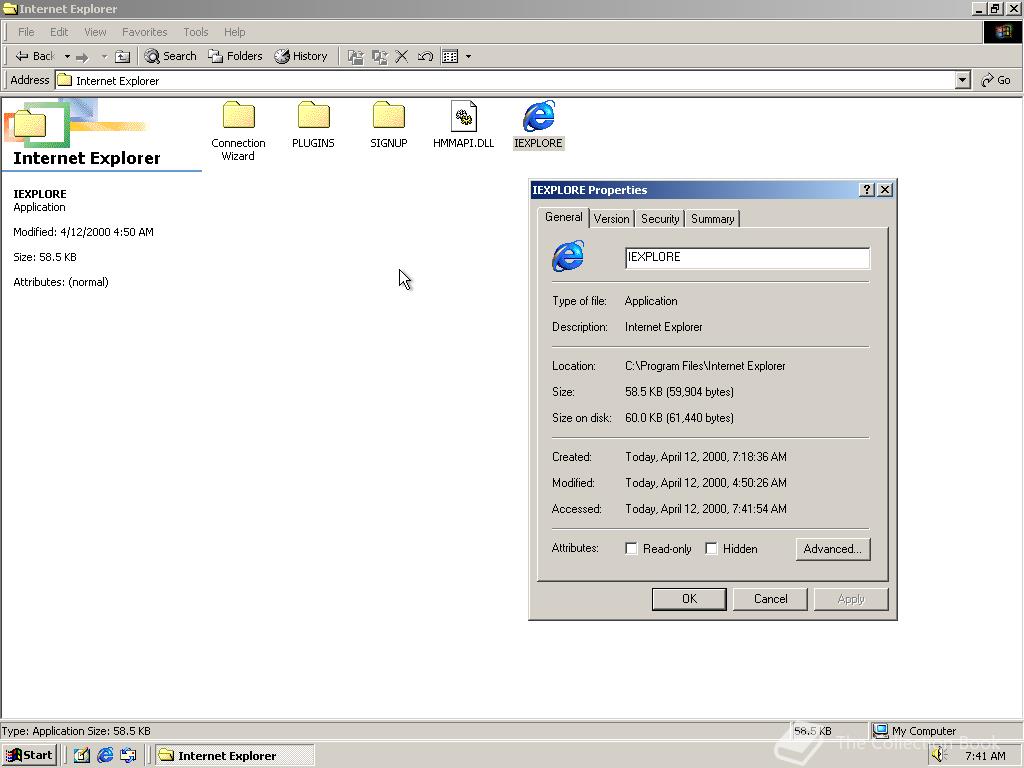Image resolution: width=1024 pixels, height=768 pixels.
Task: Click the My Computer status bar zone
Action: pyautogui.click(x=945, y=731)
